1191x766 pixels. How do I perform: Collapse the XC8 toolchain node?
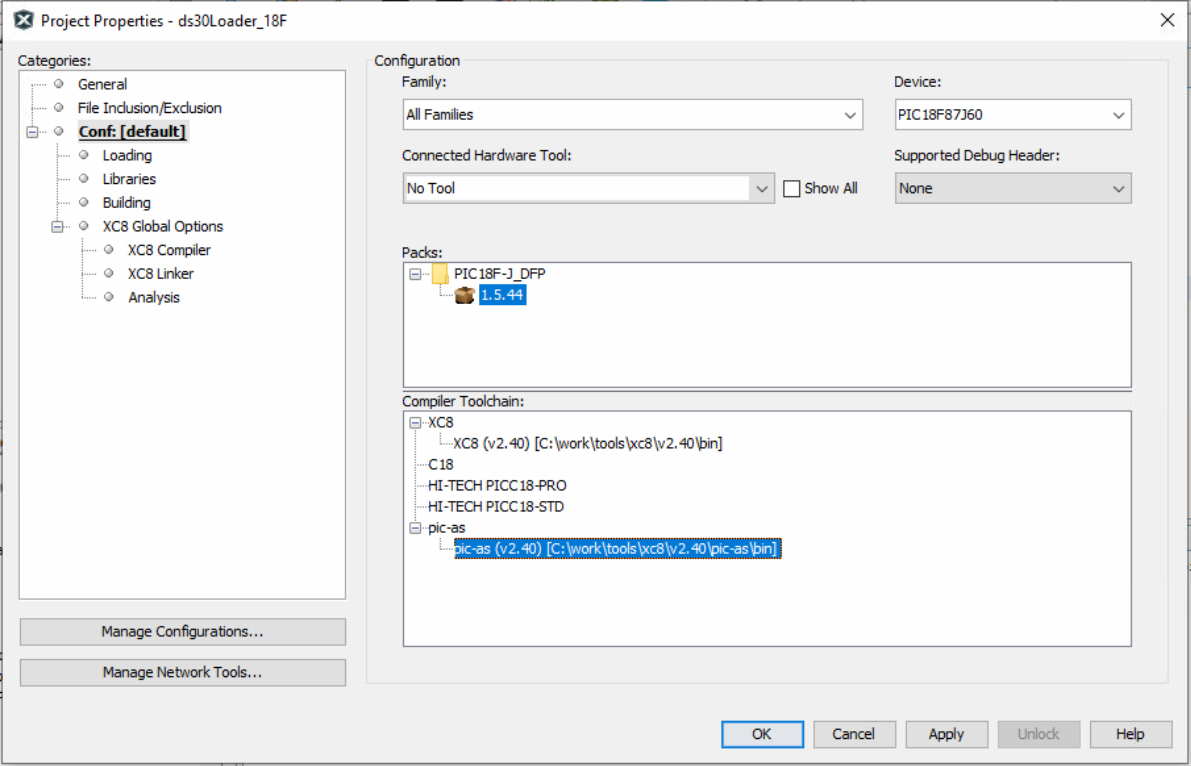(415, 423)
